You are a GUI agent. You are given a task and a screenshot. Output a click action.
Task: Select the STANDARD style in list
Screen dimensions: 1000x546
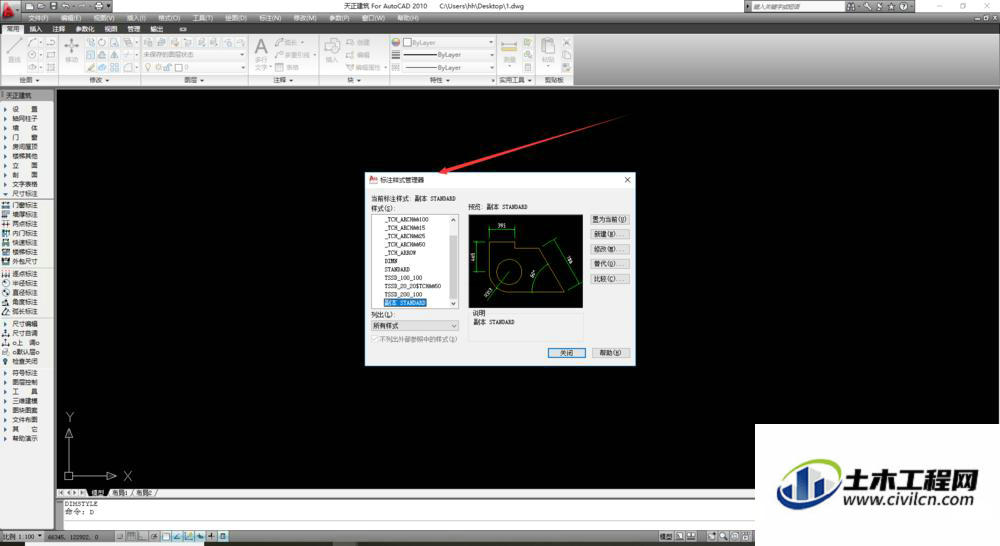(x=397, y=270)
